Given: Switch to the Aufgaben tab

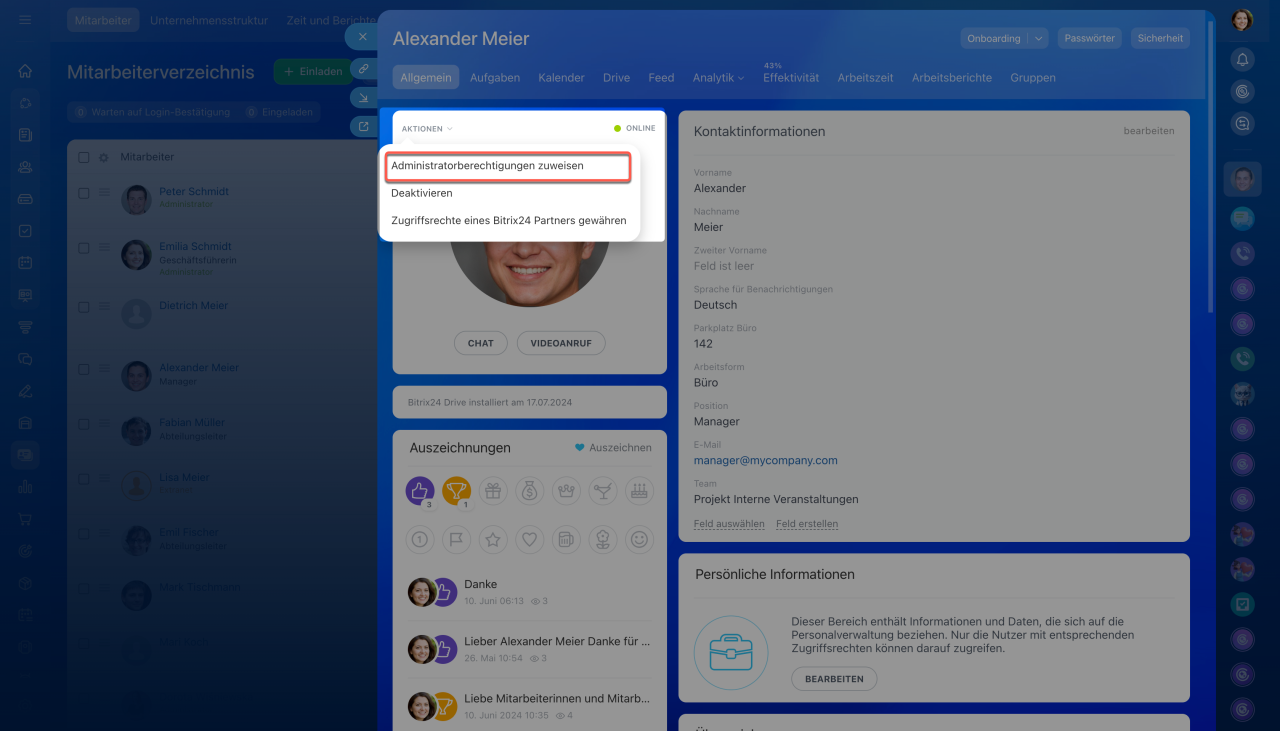Looking at the screenshot, I should pyautogui.click(x=495, y=78).
